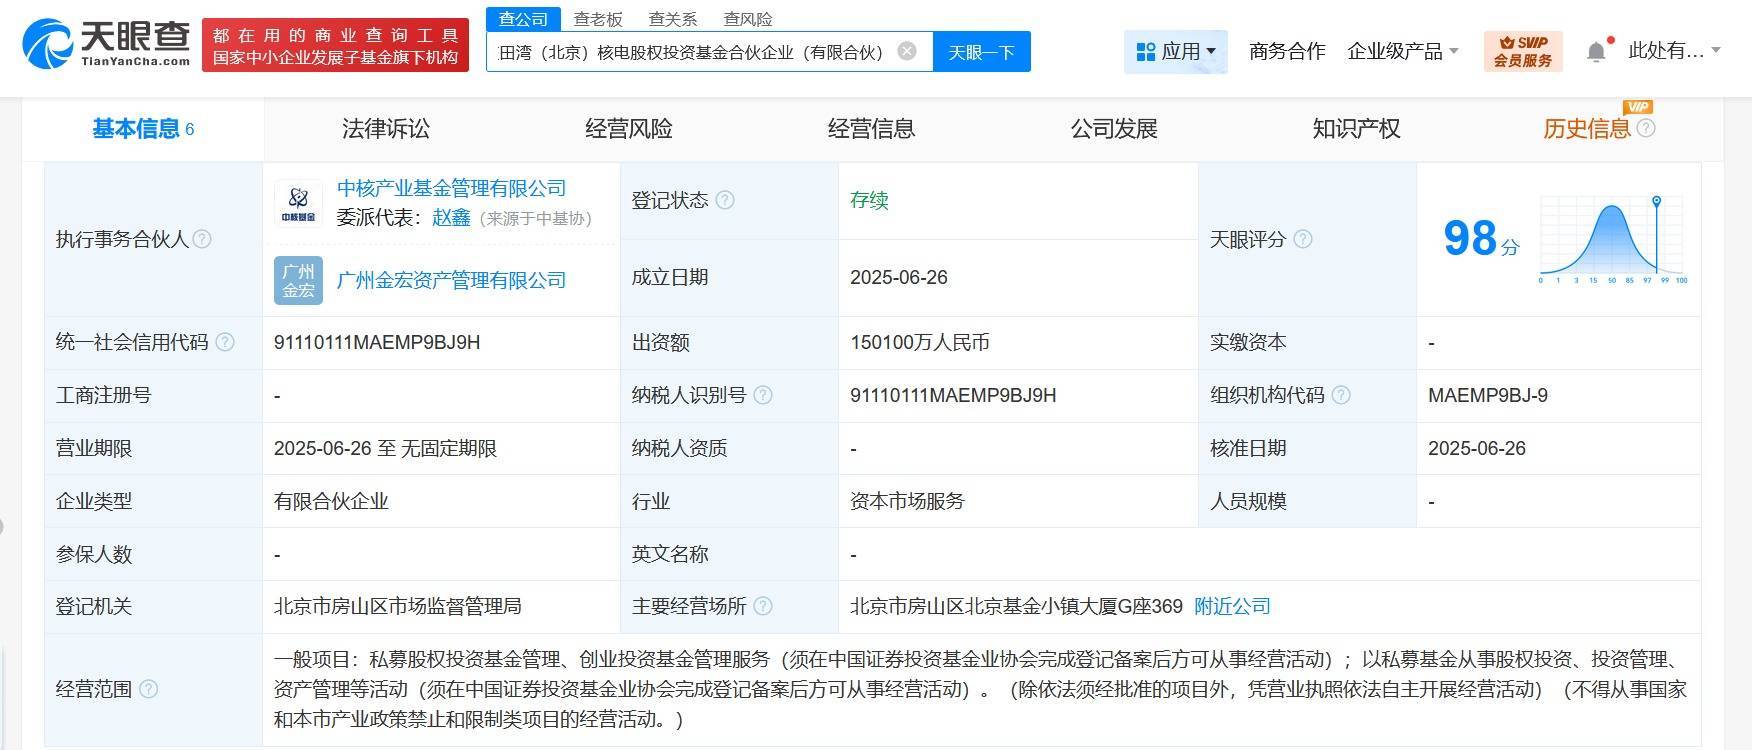Open the SVIP 会员服务 button
The height and width of the screenshot is (750, 1752).
click(x=1523, y=51)
